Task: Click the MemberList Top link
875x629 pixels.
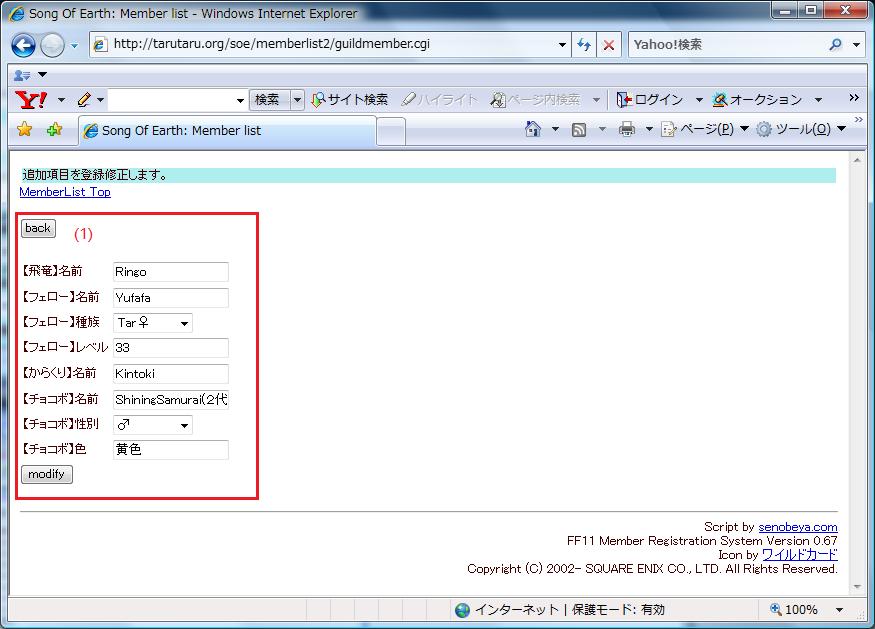Action: click(x=65, y=192)
